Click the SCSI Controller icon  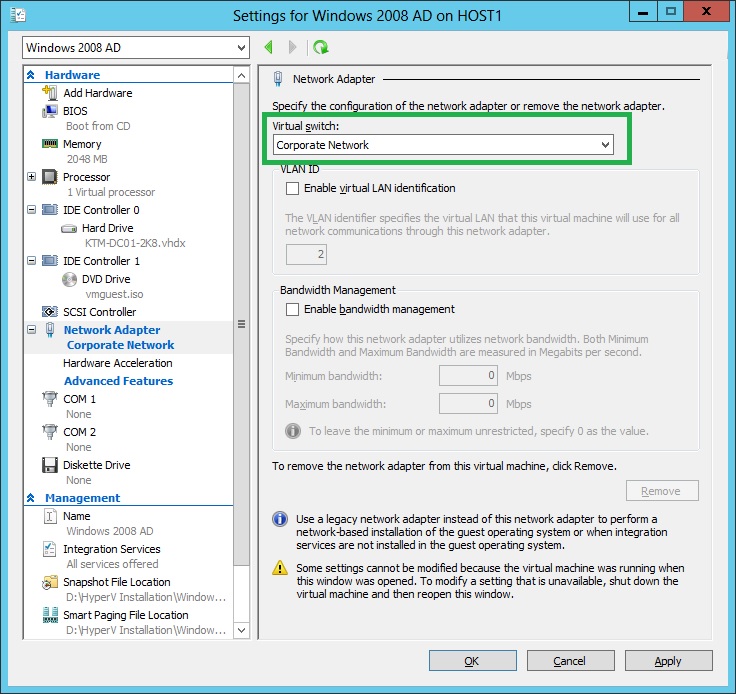tap(49, 312)
